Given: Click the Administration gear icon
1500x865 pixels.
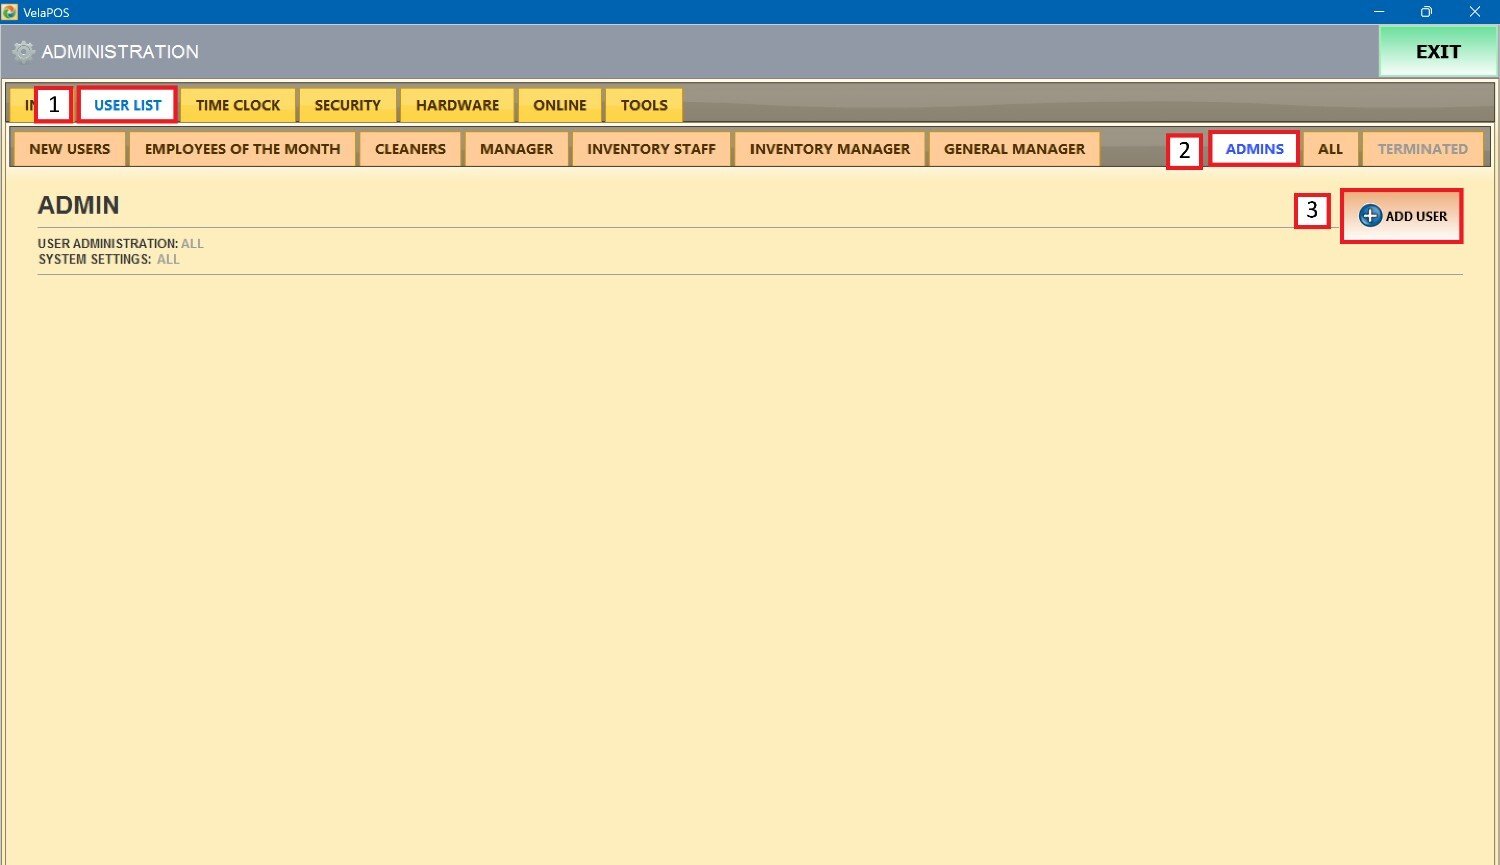Looking at the screenshot, I should [24, 52].
